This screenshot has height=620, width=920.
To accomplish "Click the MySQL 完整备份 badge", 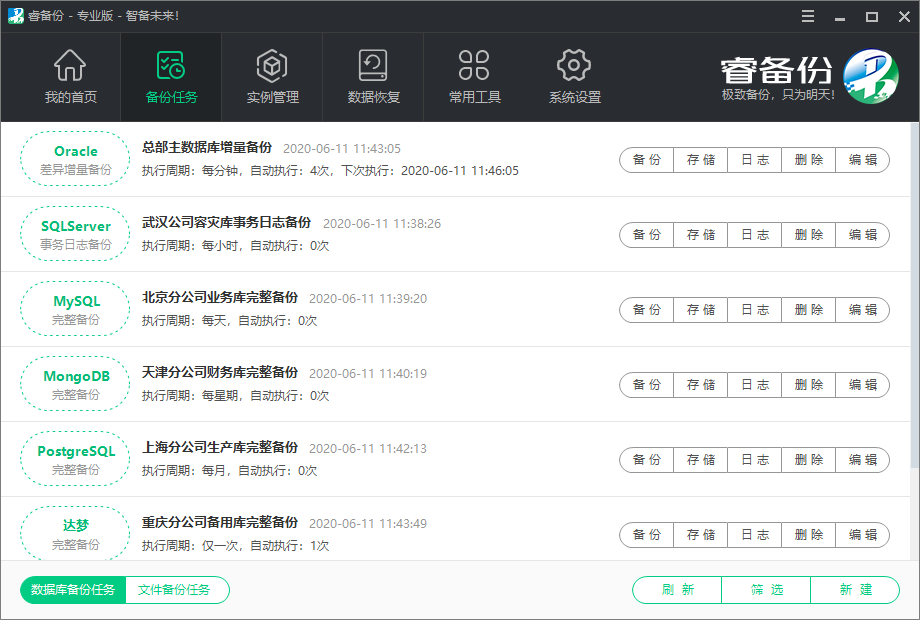I will pyautogui.click(x=75, y=309).
